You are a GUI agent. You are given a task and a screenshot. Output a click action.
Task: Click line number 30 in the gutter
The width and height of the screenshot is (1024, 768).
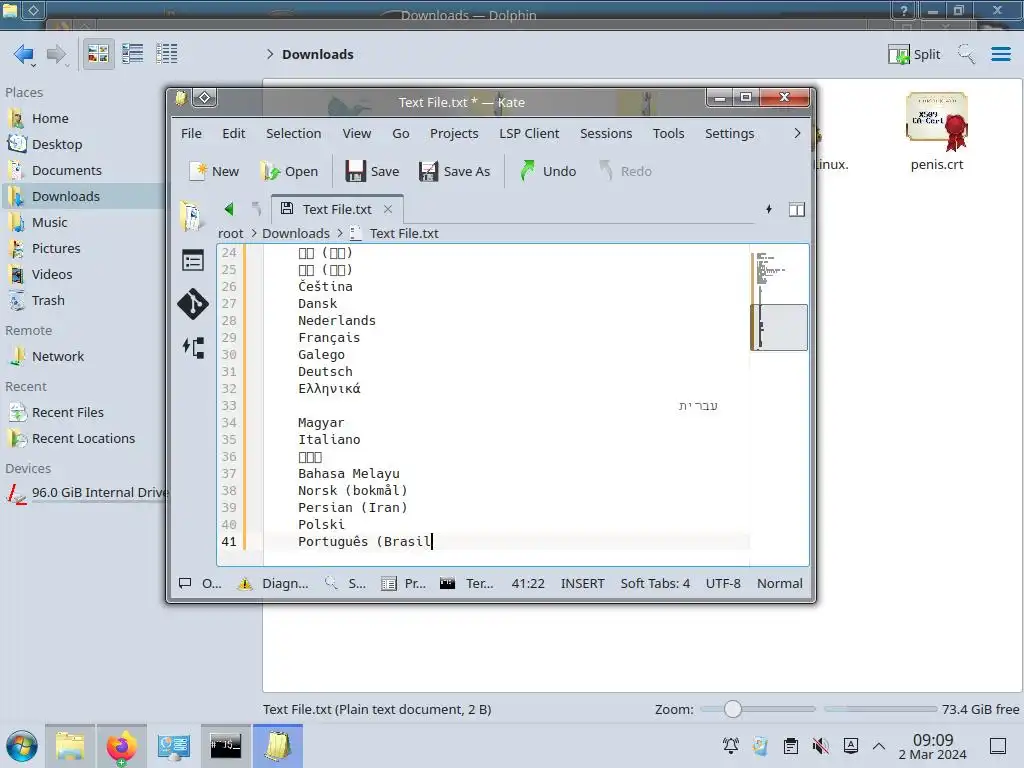click(229, 355)
